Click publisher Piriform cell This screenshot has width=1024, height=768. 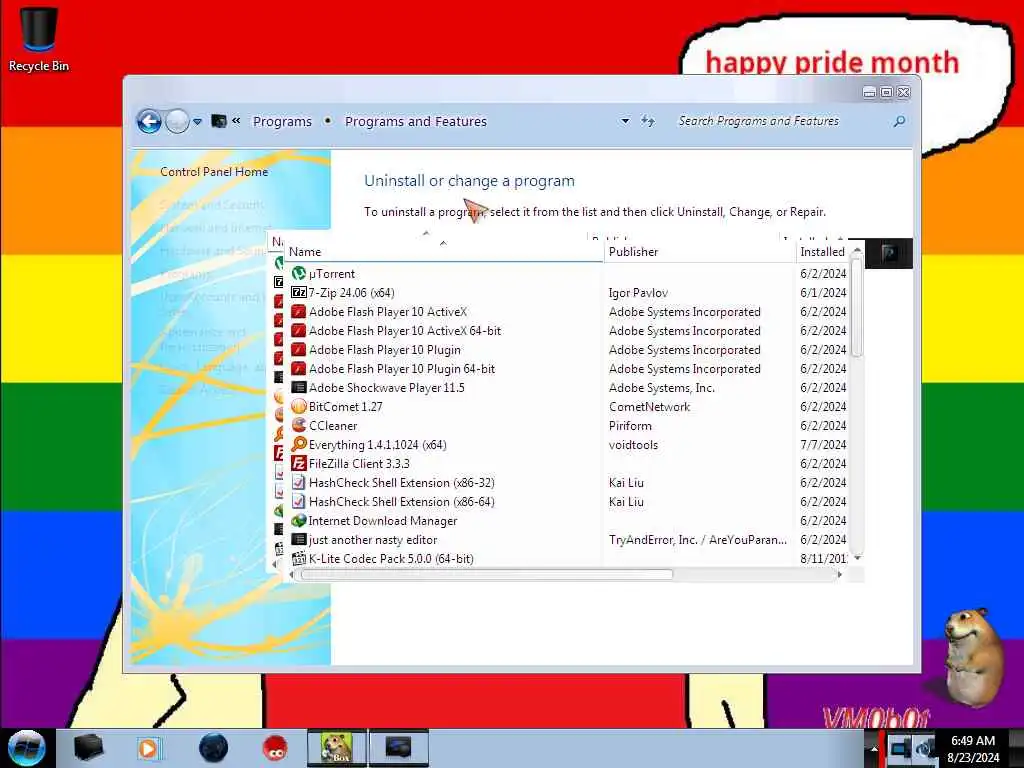coord(630,426)
